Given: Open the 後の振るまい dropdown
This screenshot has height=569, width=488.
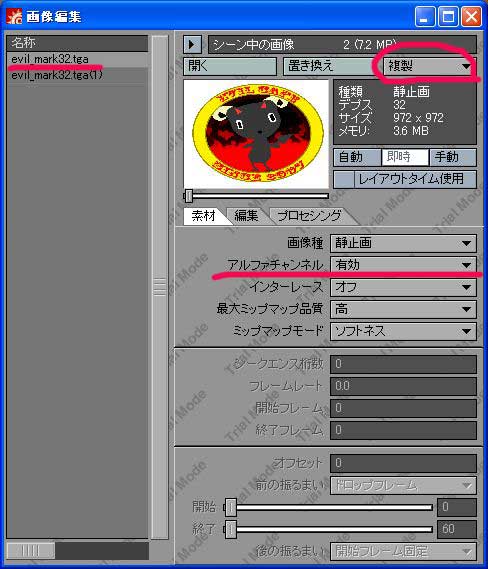Looking at the screenshot, I should pos(403,552).
